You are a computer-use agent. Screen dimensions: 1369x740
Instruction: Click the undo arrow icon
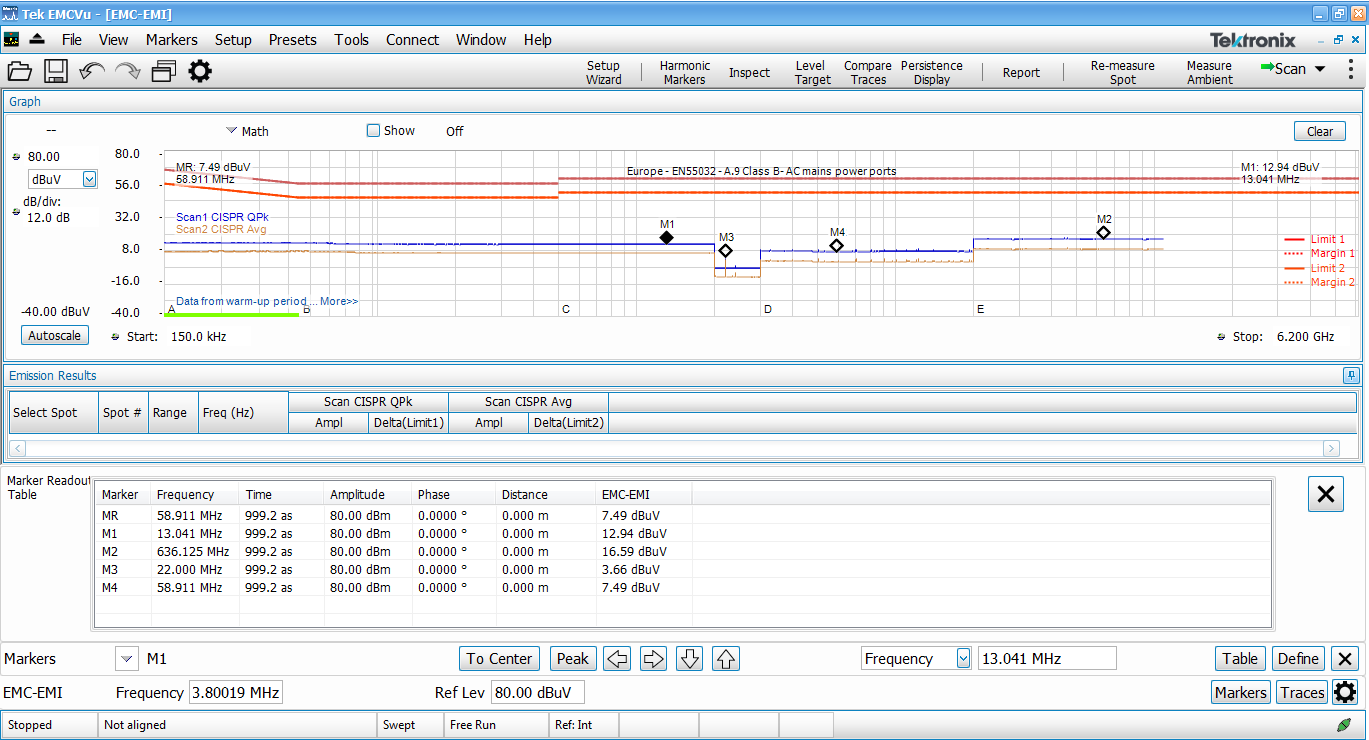point(92,71)
